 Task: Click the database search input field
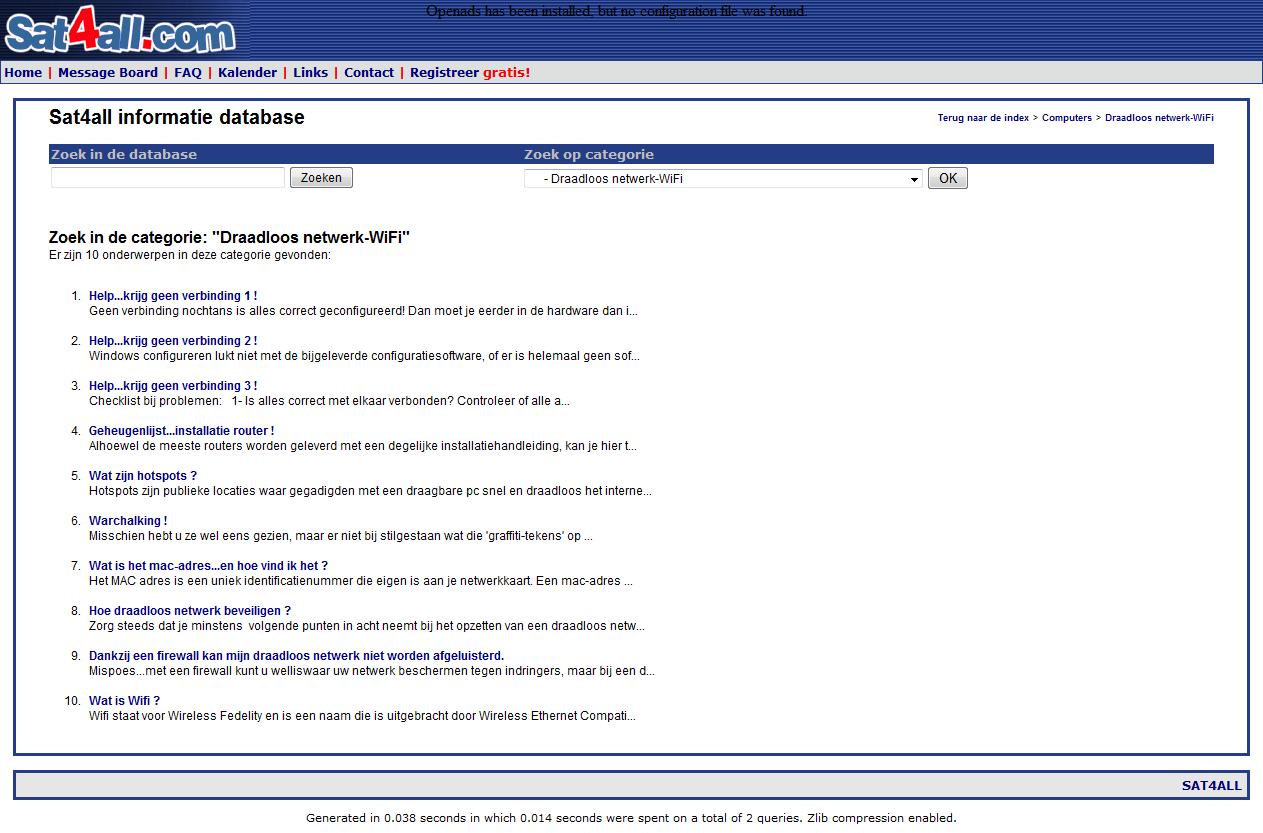[x=168, y=178]
